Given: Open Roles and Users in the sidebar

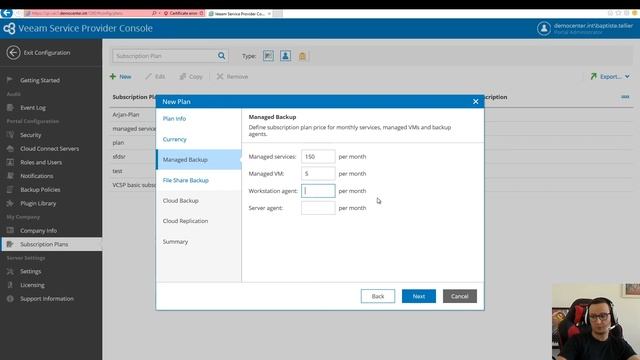Looking at the screenshot, I should pyautogui.click(x=41, y=162).
